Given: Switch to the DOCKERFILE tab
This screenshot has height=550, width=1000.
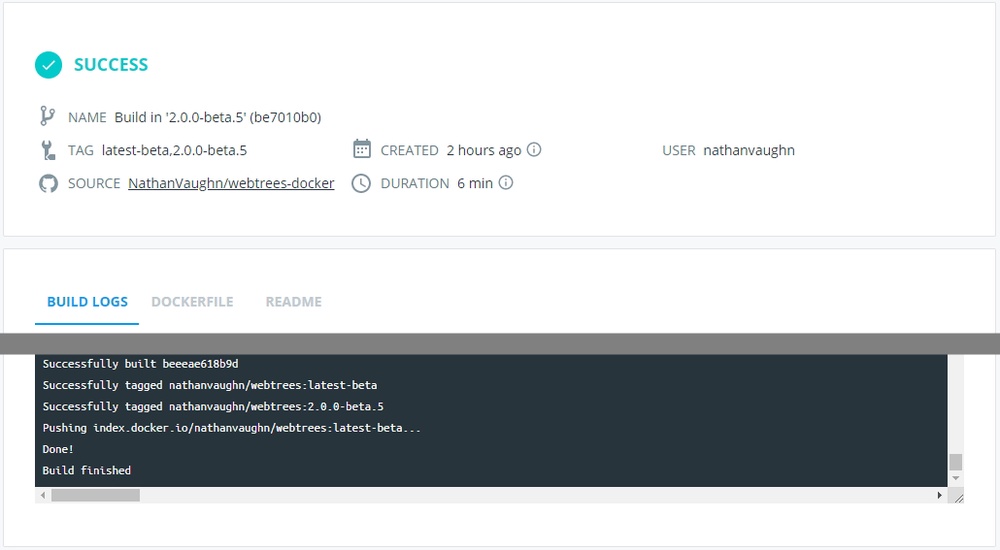Looking at the screenshot, I should [x=192, y=302].
